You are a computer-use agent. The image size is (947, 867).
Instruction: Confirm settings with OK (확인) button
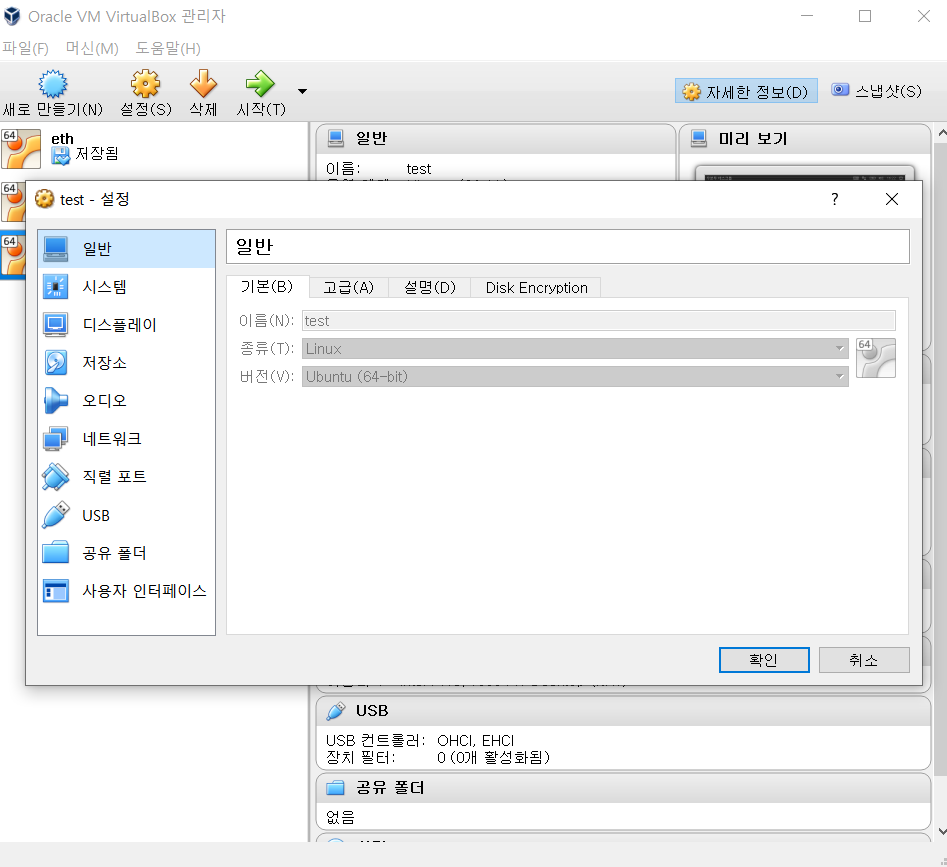click(764, 660)
